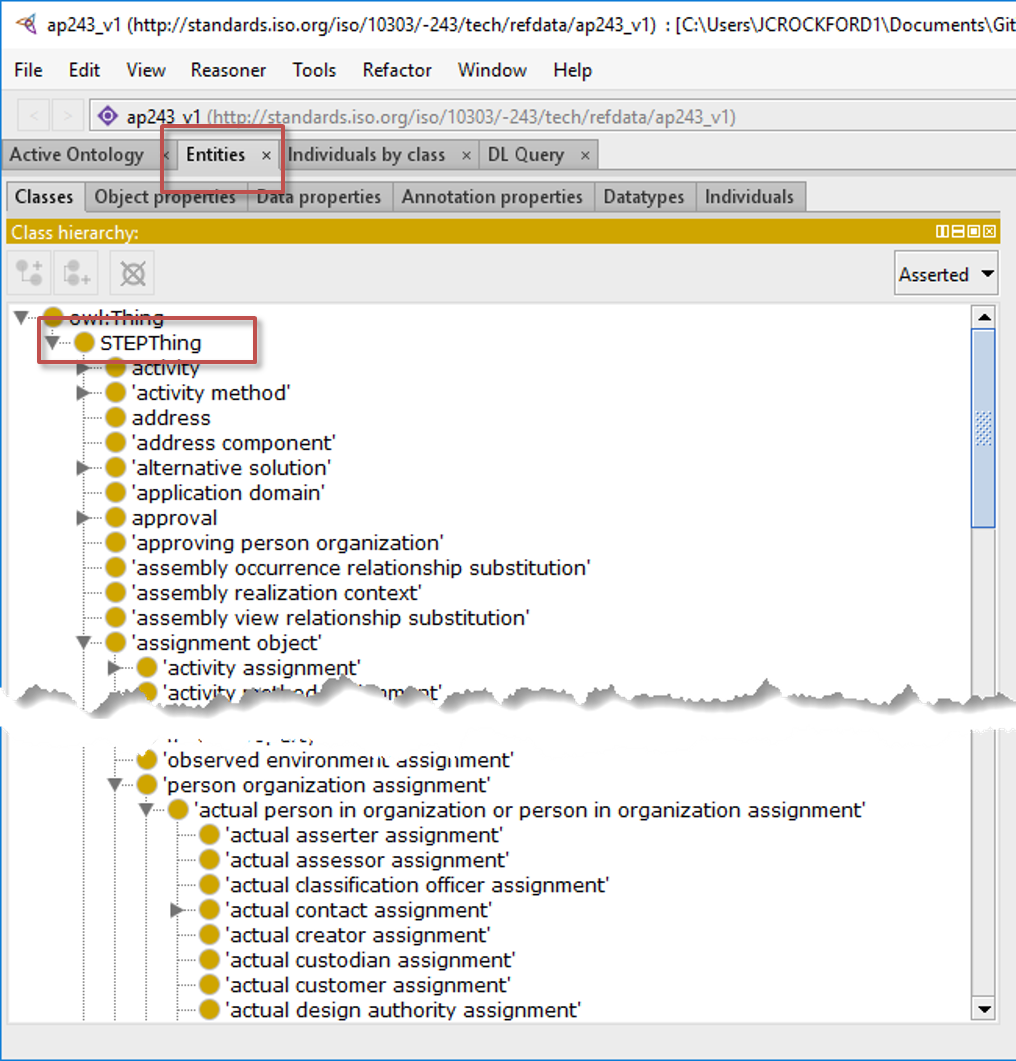The width and height of the screenshot is (1016, 1061).
Task: Expand the 'actual contact assignment' node
Action: 178,910
